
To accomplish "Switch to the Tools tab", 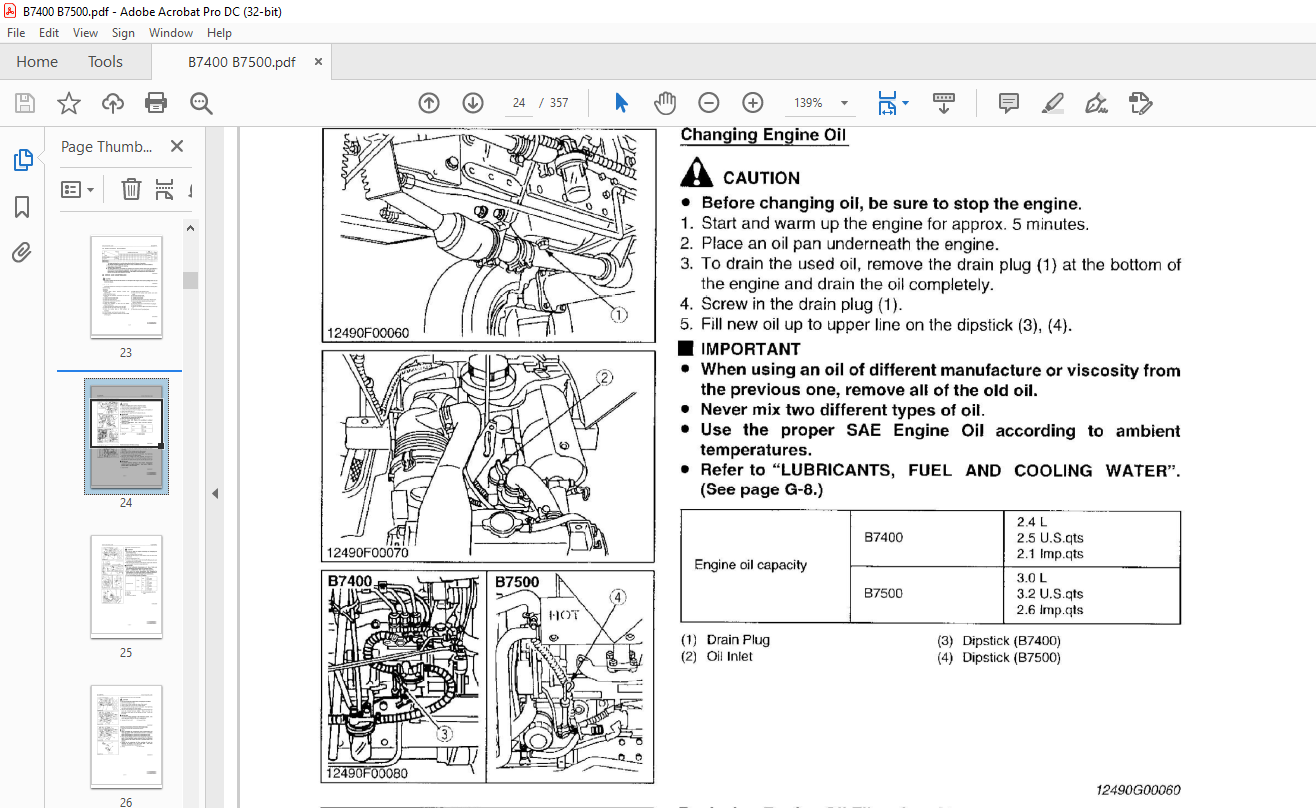I will click(x=105, y=62).
